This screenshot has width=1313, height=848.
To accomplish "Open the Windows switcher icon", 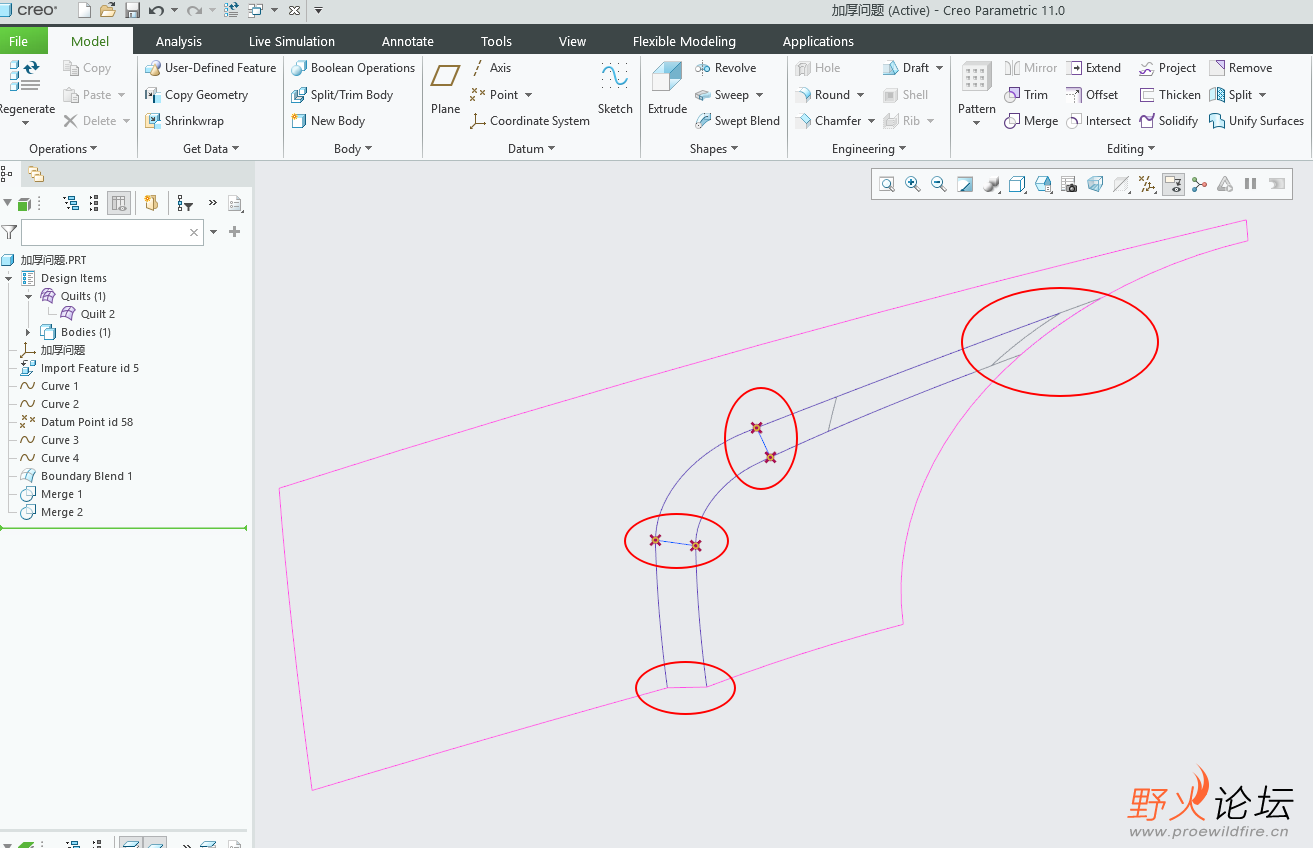I will (255, 10).
